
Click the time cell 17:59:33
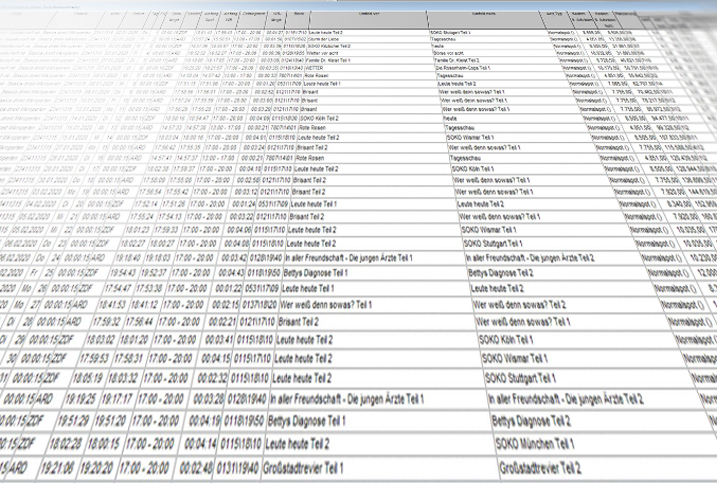click(x=166, y=230)
